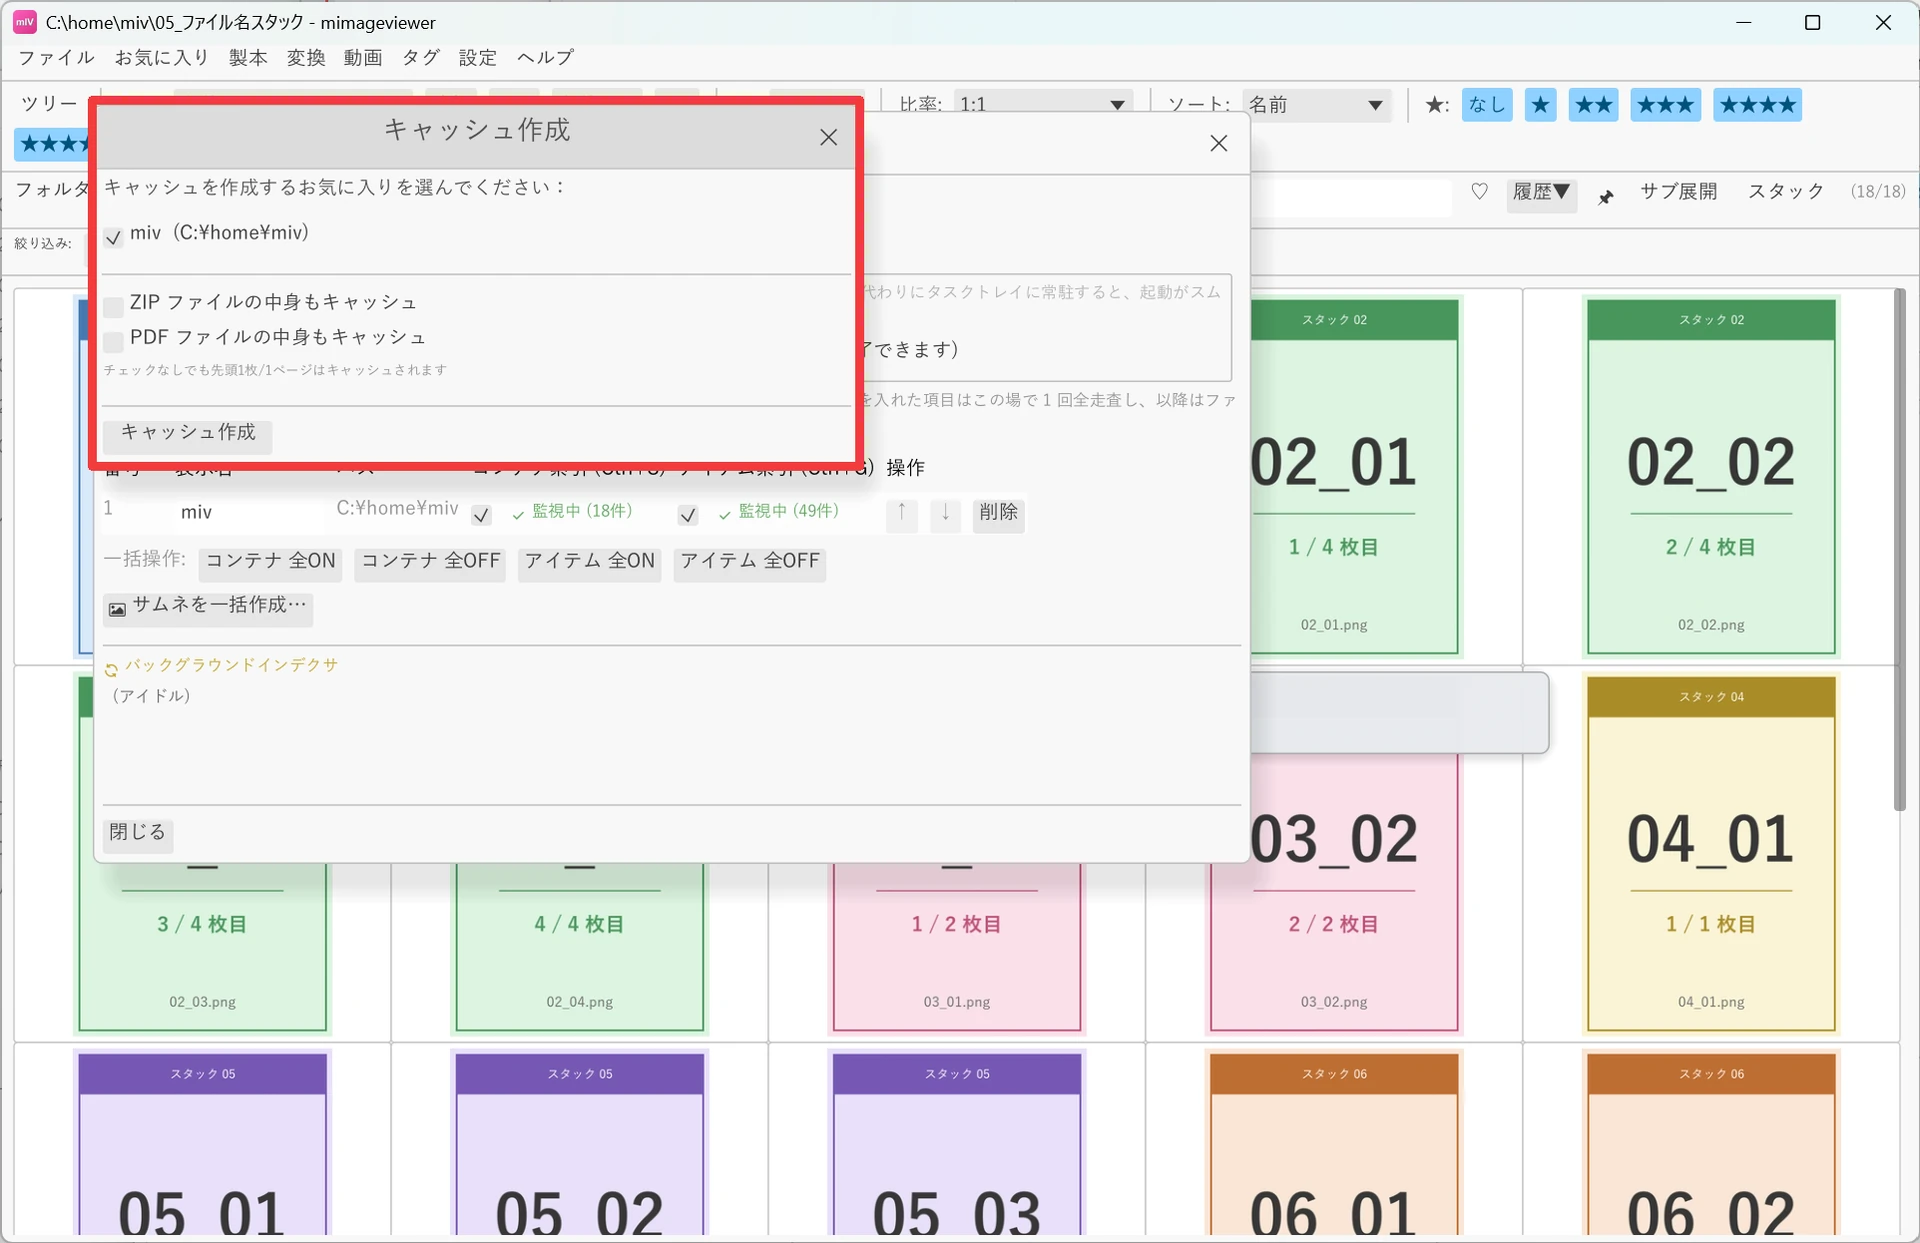Open the 比率 1:1 dropdown
The width and height of the screenshot is (1920, 1243).
click(1042, 105)
